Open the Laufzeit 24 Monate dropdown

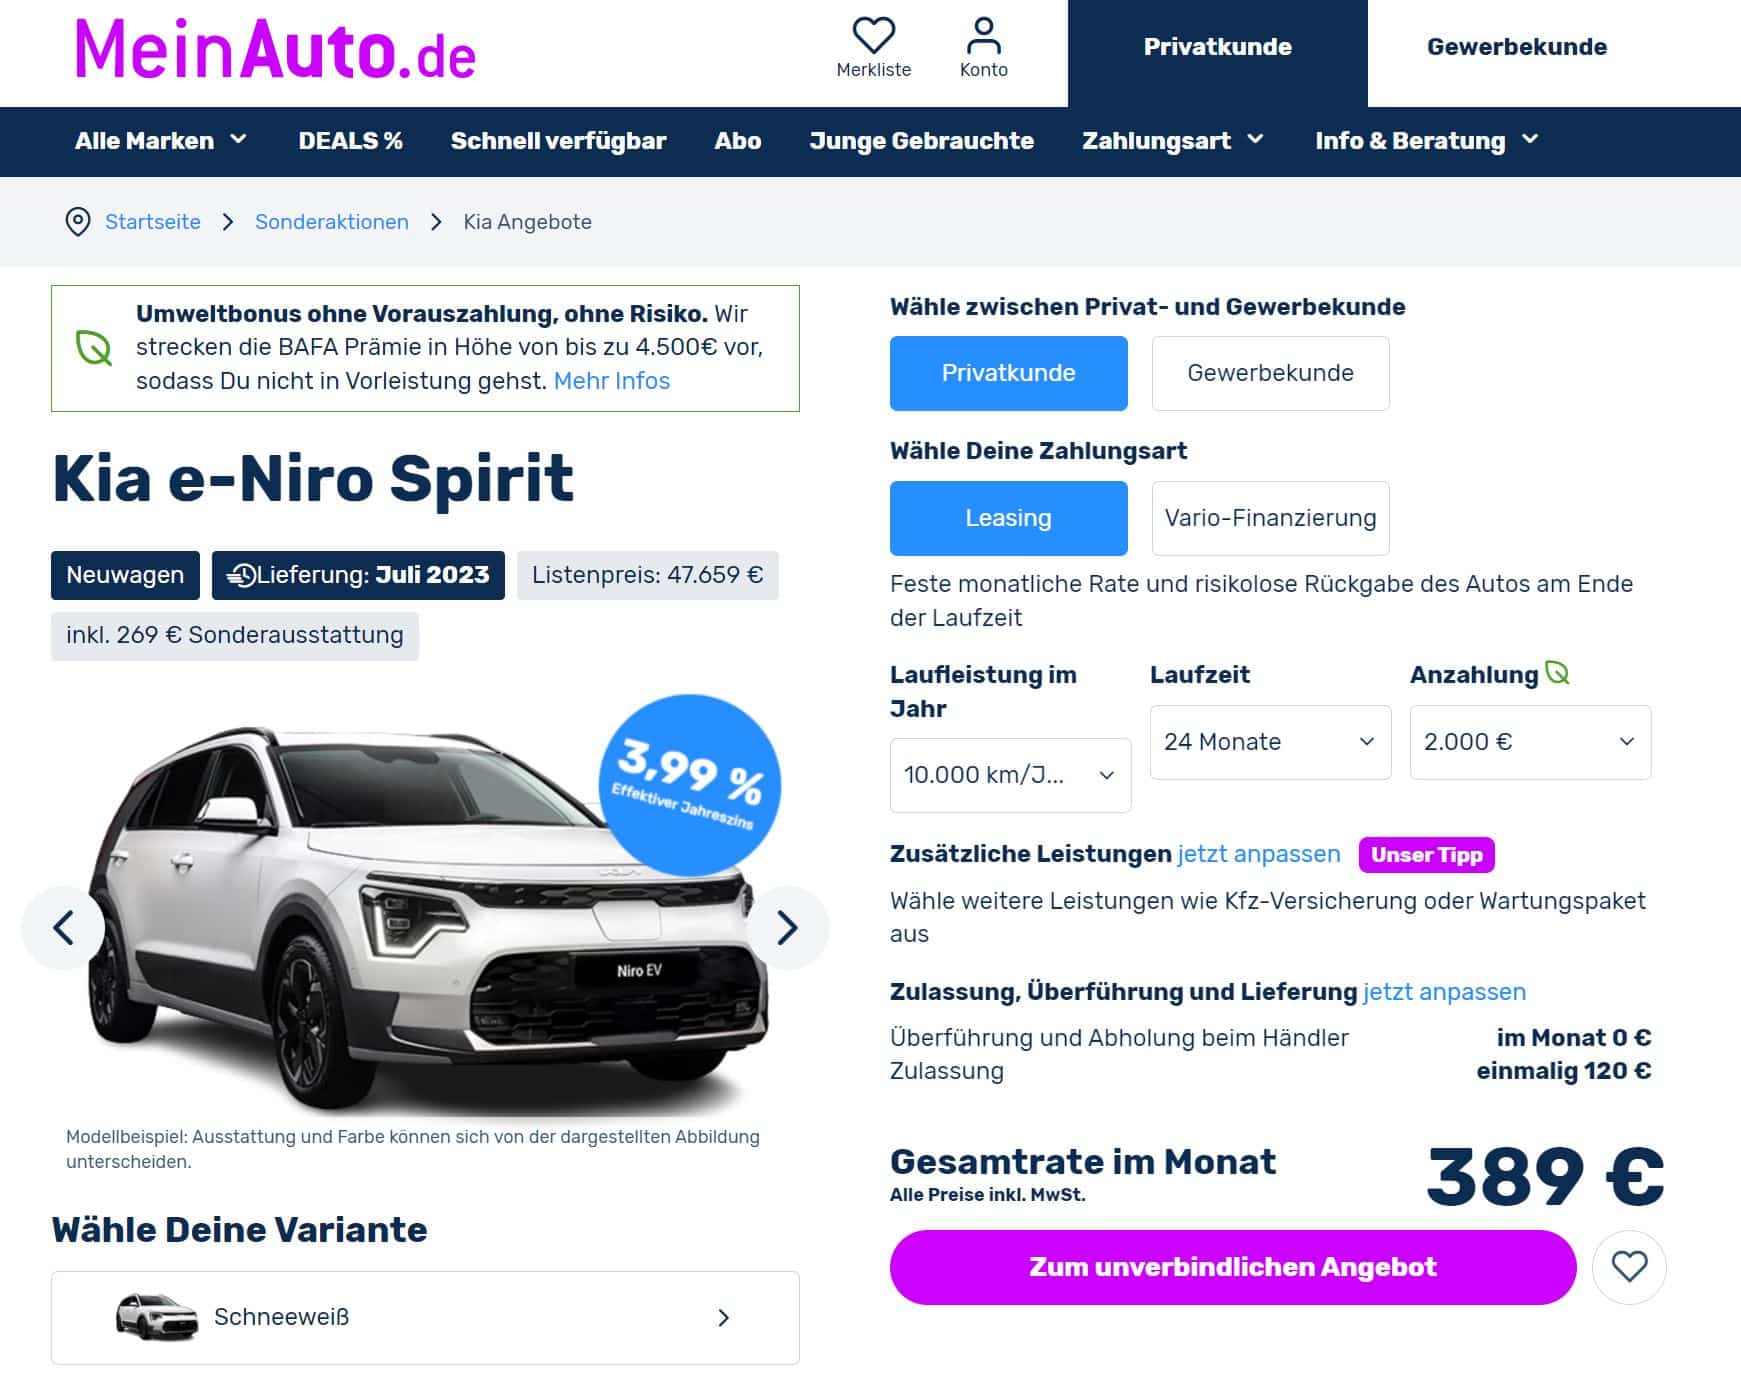1270,742
